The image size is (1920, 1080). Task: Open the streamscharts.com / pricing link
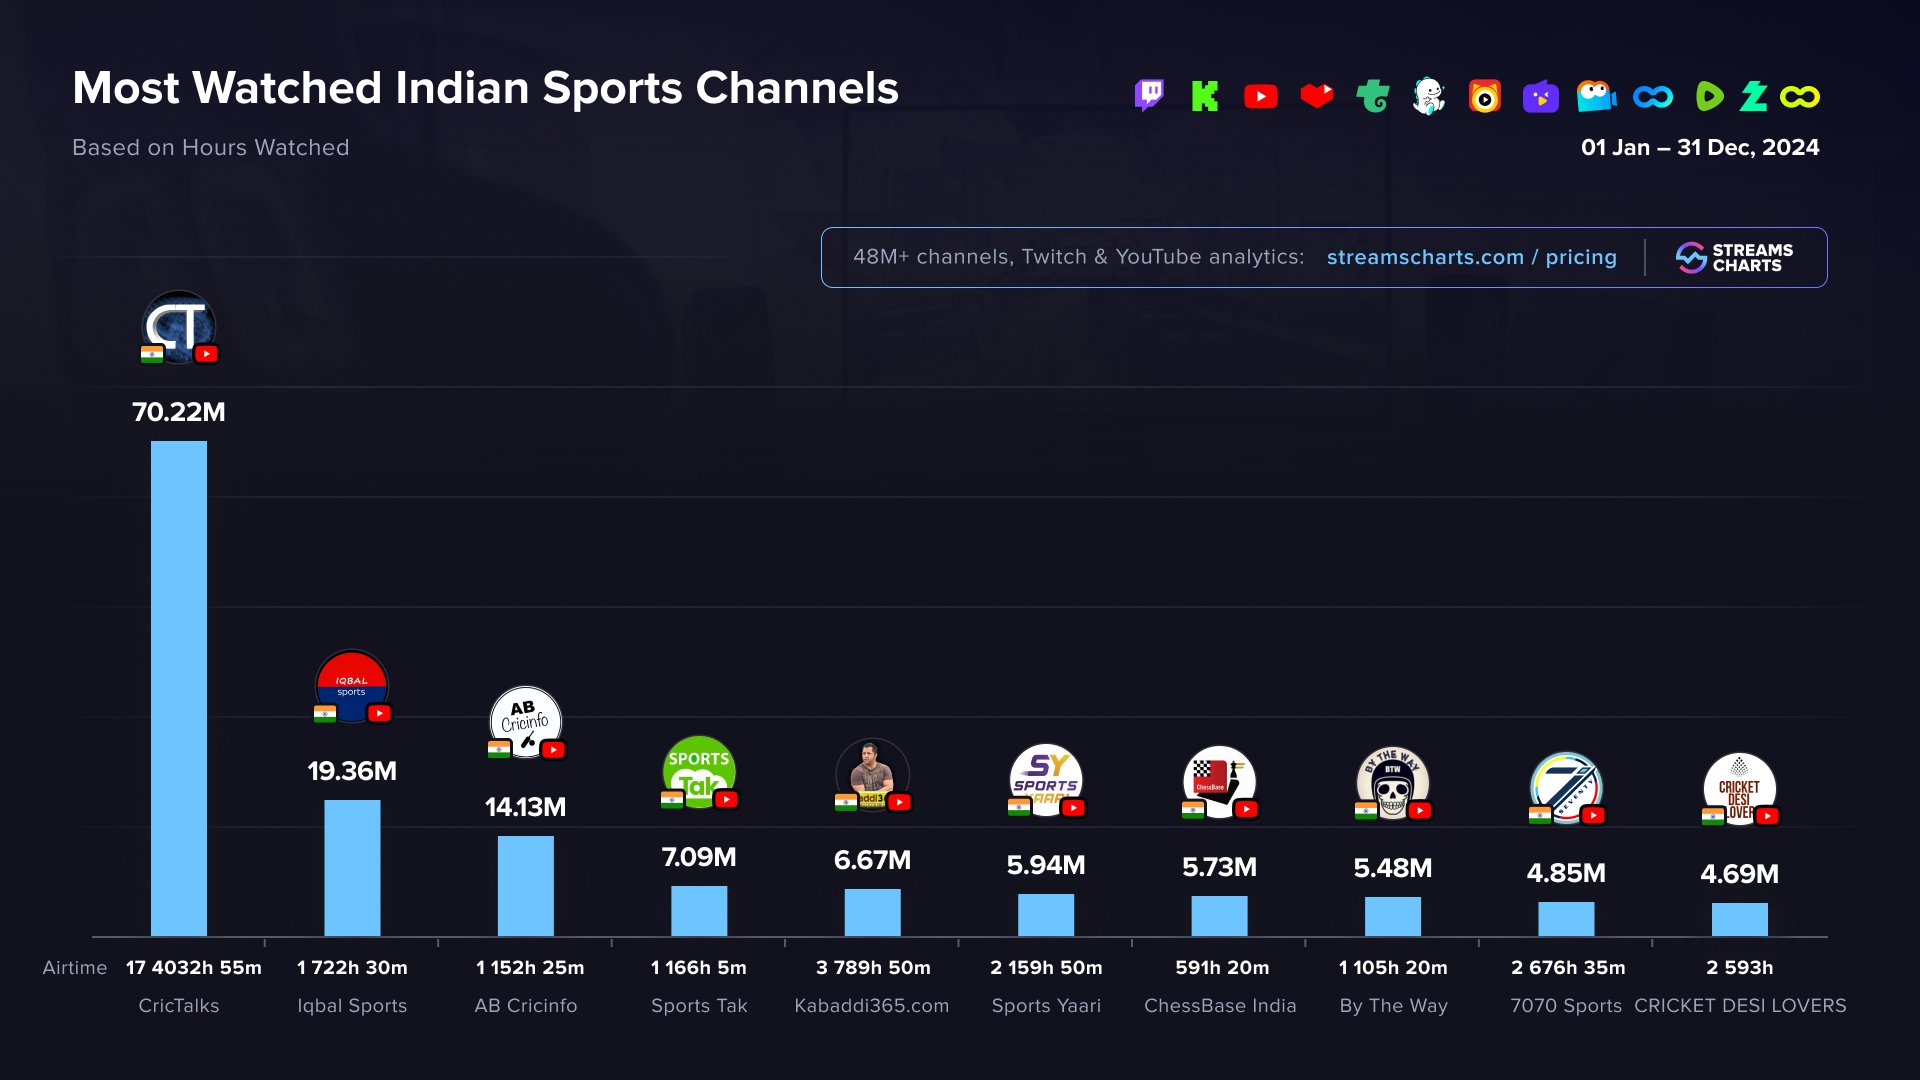pos(1470,257)
